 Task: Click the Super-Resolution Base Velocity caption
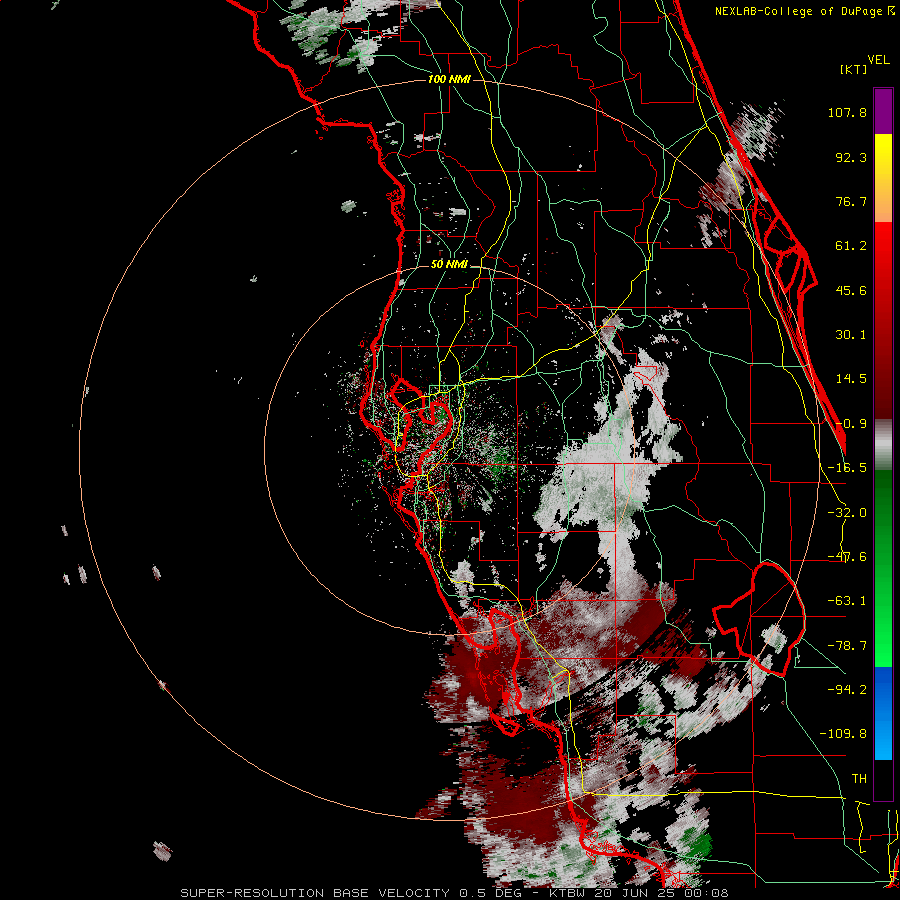454,893
